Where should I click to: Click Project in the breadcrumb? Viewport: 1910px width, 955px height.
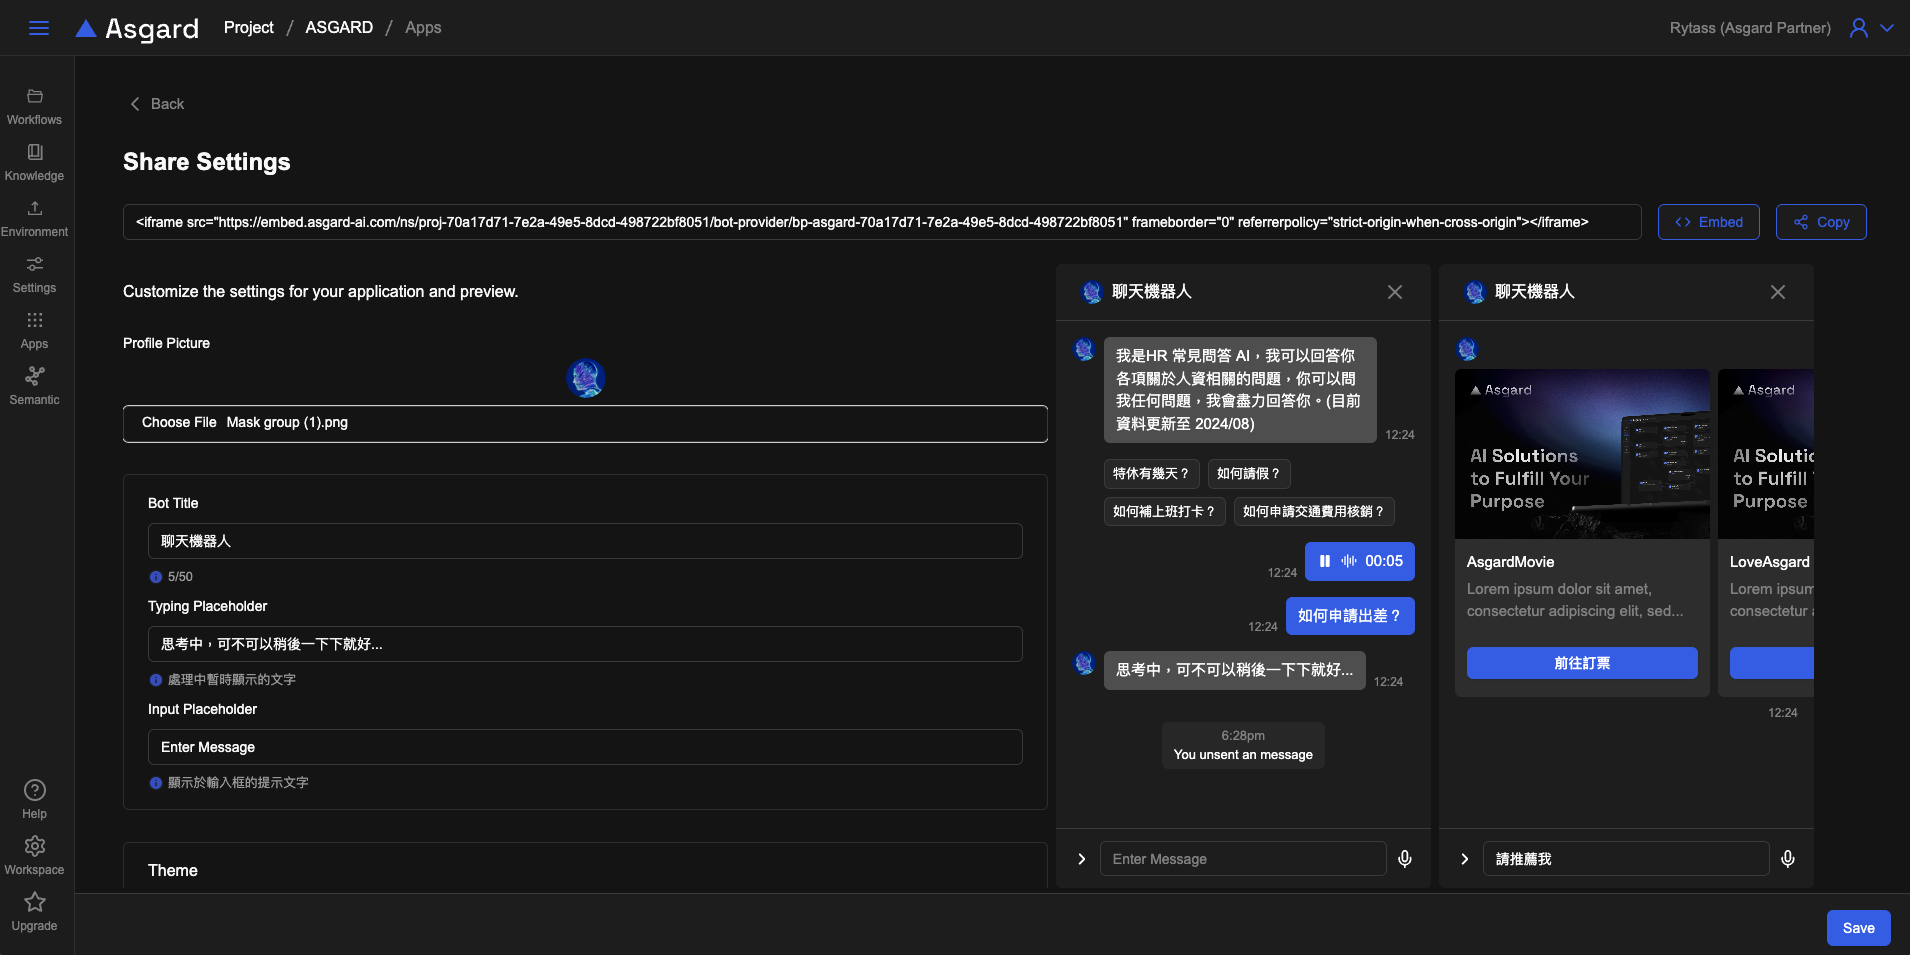(249, 28)
